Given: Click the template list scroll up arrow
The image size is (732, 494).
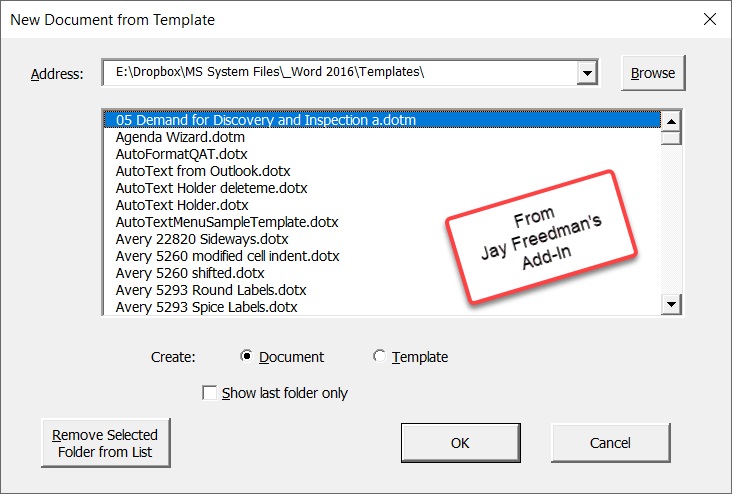Looking at the screenshot, I should tap(671, 122).
